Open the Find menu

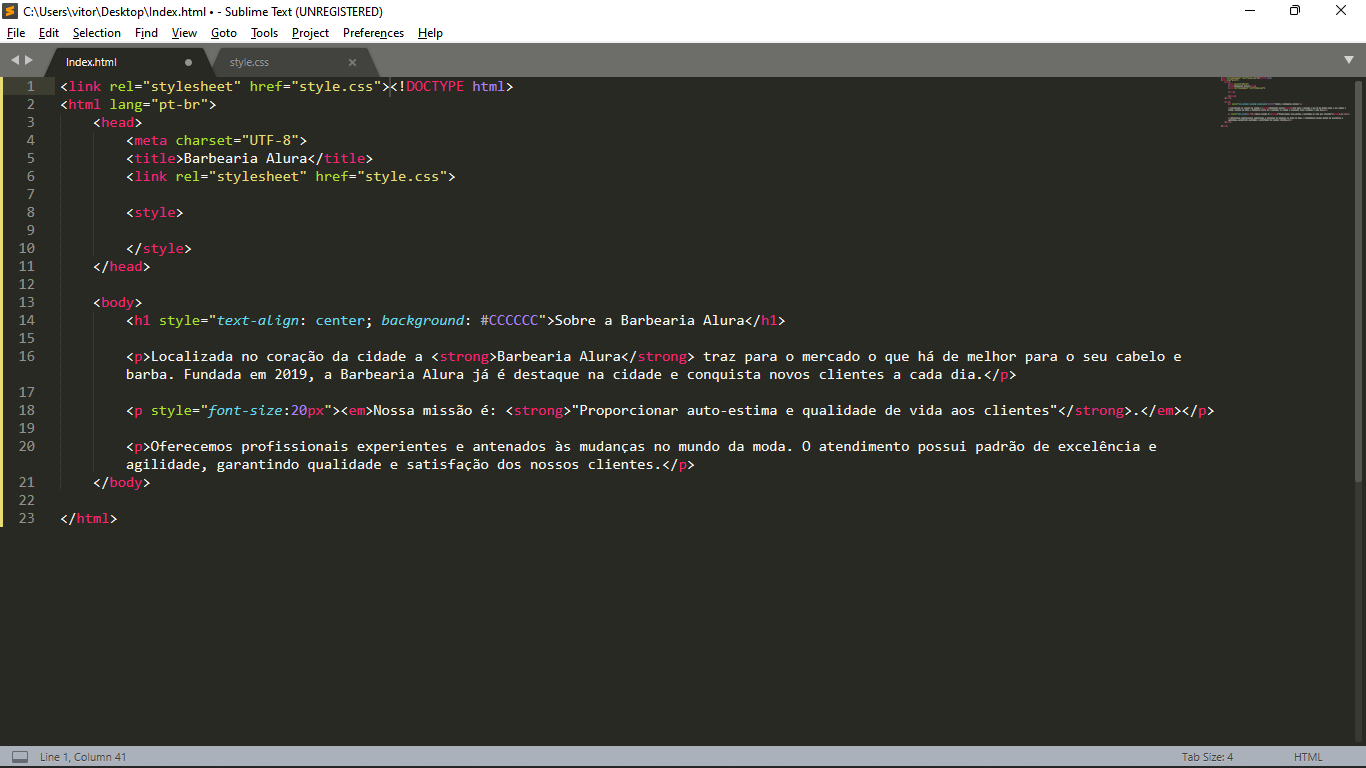146,33
